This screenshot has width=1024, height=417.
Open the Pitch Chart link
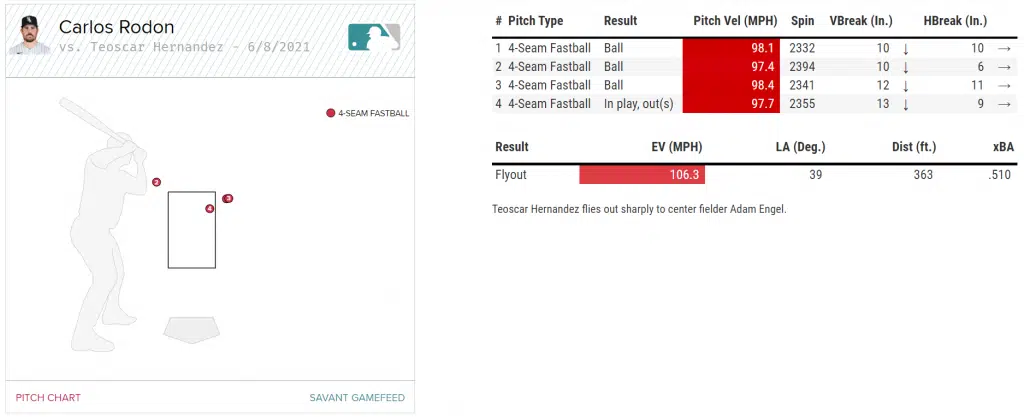click(x=48, y=398)
